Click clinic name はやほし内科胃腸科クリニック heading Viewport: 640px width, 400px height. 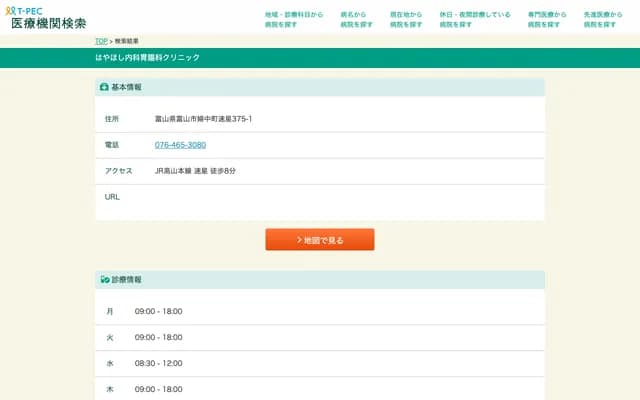point(147,58)
